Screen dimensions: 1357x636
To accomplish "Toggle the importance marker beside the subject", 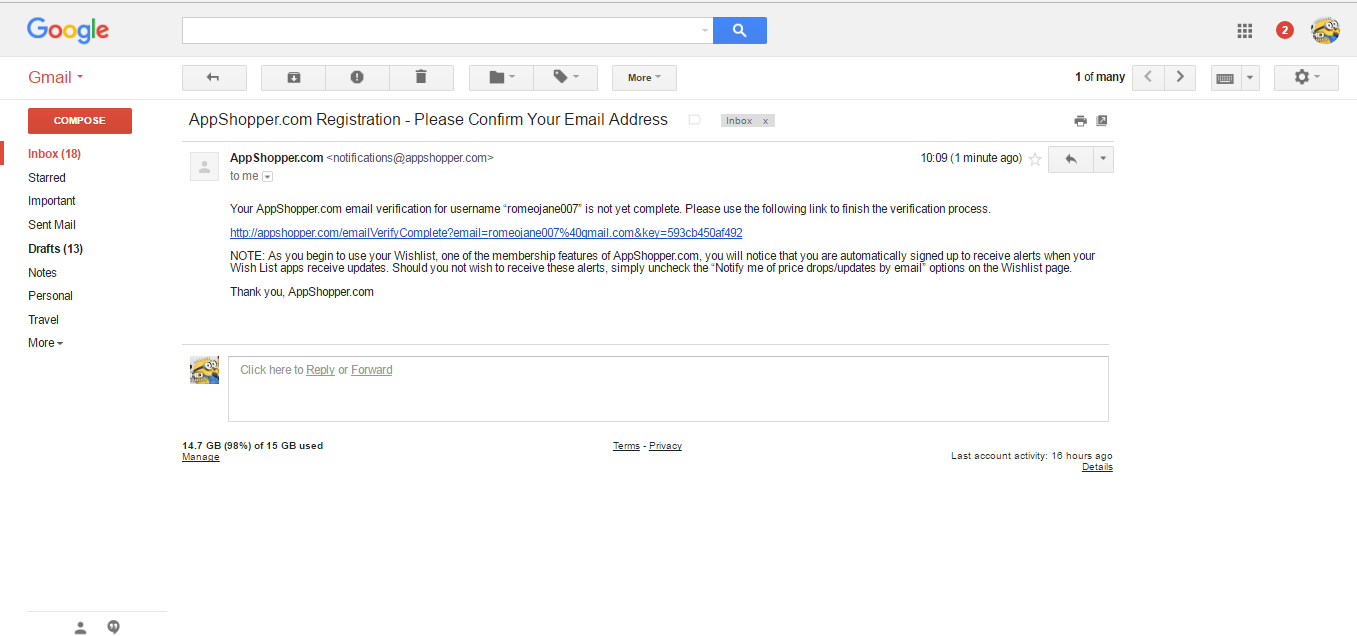I will click(695, 120).
